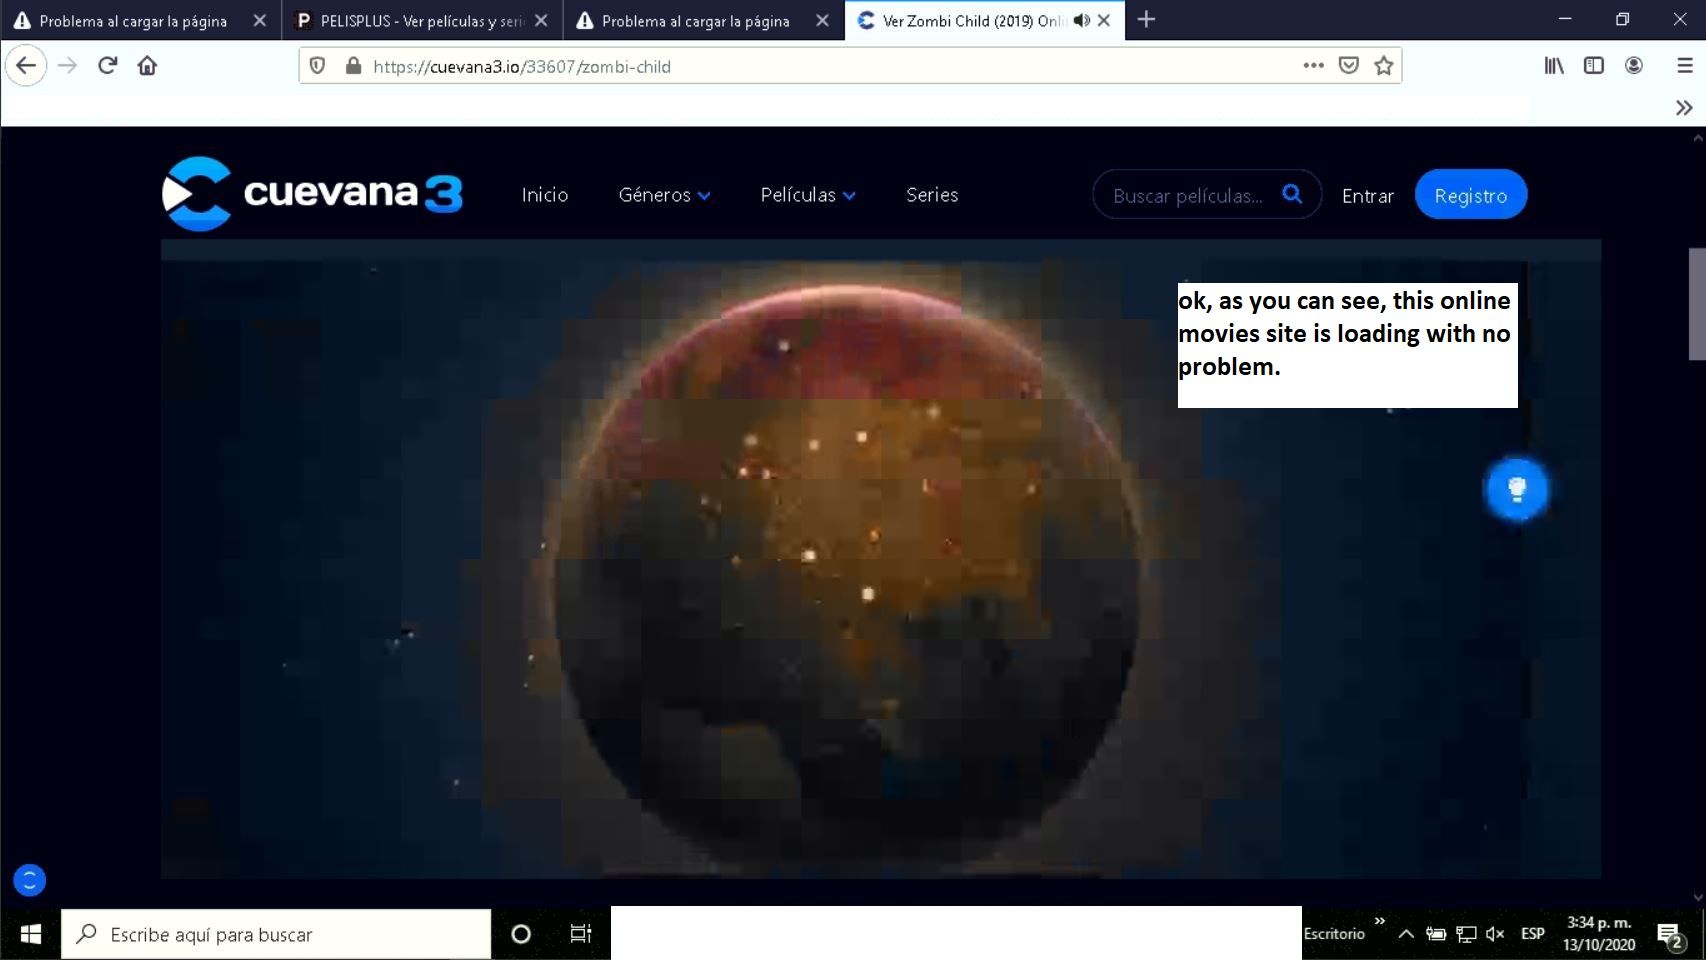Click the Escritorio toolbar label

coord(1334,934)
